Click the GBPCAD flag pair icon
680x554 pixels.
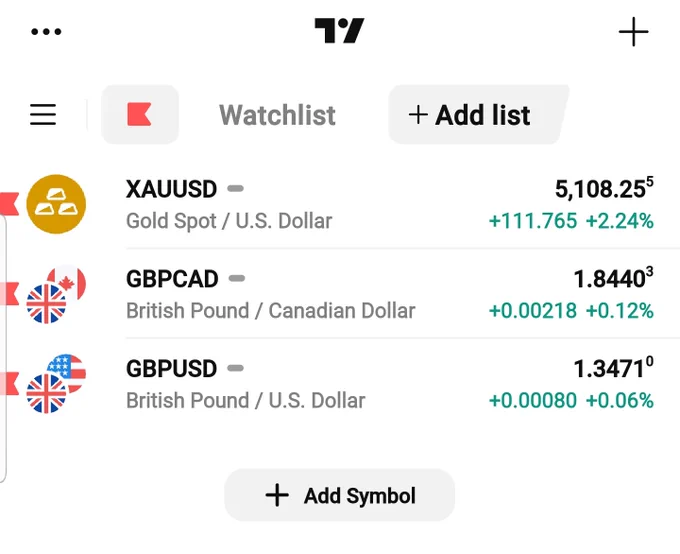click(x=56, y=294)
